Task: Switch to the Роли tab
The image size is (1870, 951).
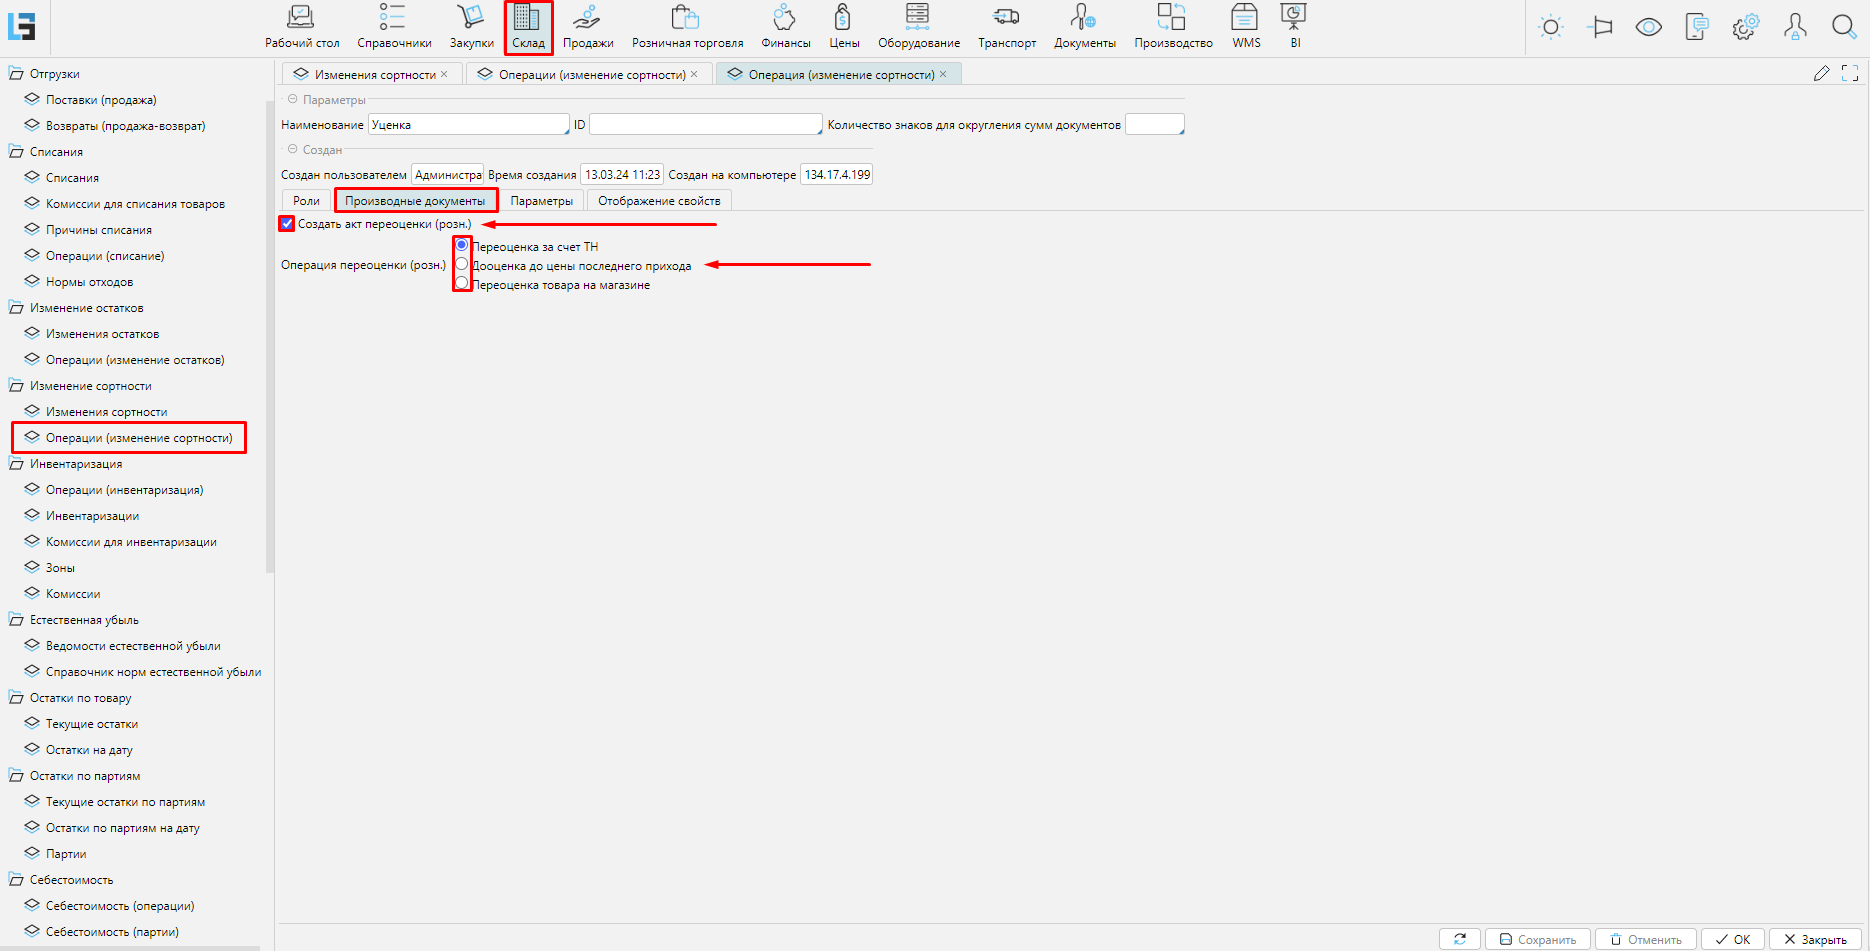Action: point(306,201)
